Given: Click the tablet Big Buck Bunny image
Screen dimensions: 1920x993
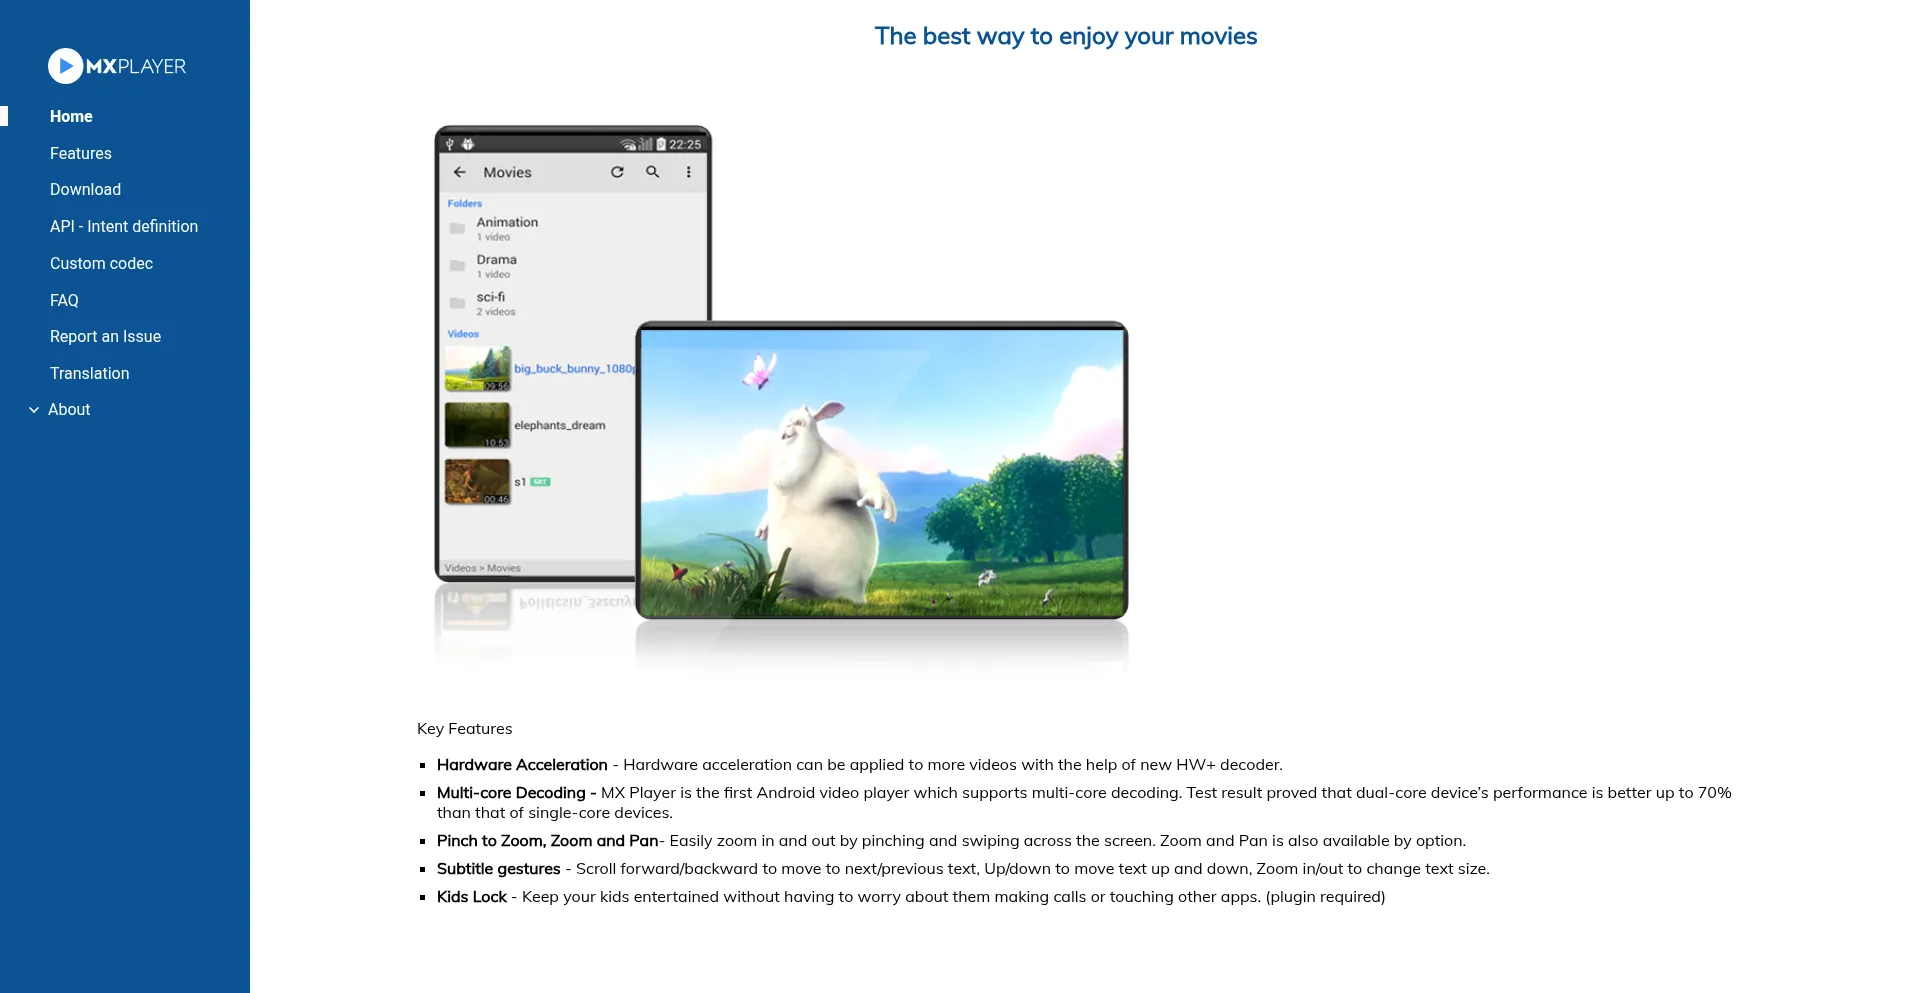Looking at the screenshot, I should (x=882, y=471).
